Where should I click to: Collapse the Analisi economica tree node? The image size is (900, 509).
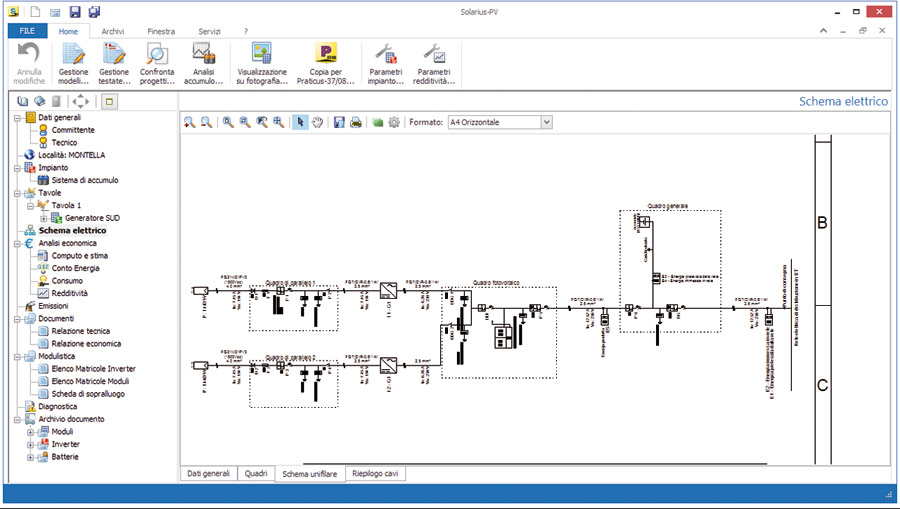tap(17, 243)
